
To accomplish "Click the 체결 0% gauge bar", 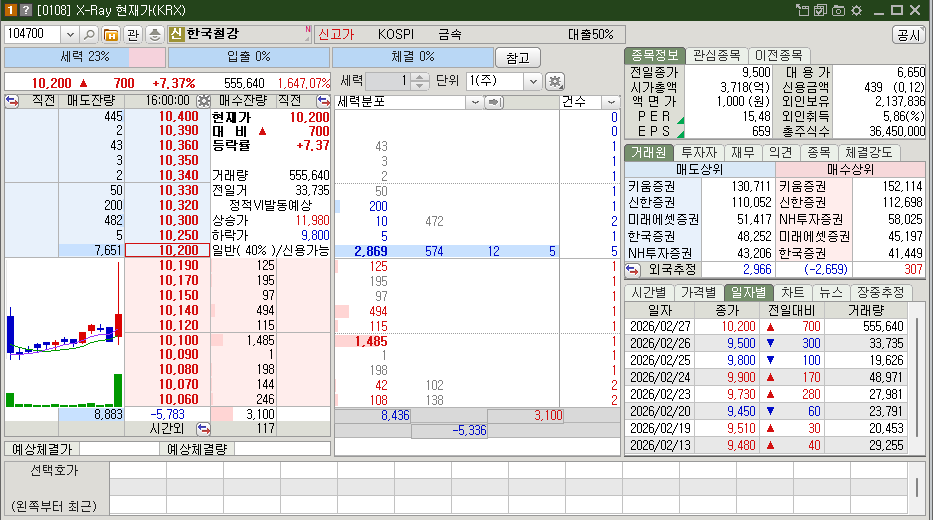I will (x=413, y=57).
